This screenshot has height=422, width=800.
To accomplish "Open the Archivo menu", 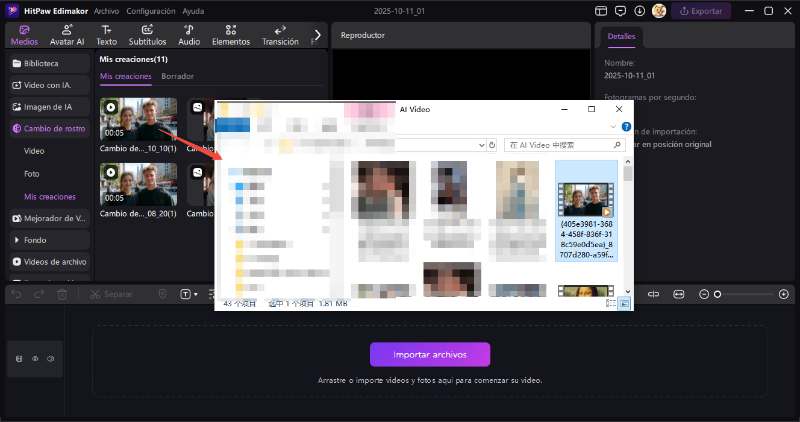I will tap(106, 10).
